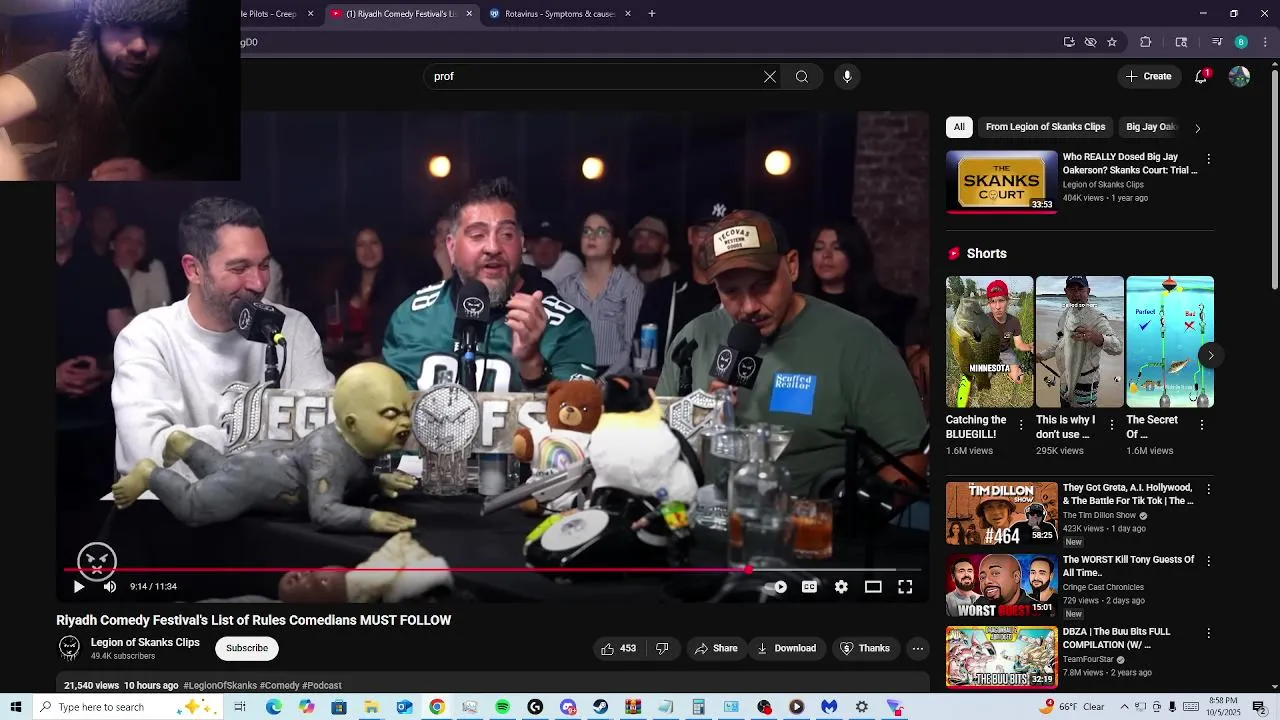Screen dimensions: 1280x720
Task: Open options for DBZA Buu Bits video
Action: (1208, 633)
